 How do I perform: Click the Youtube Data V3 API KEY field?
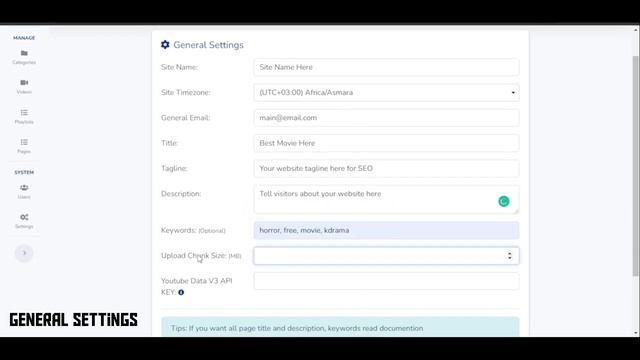click(x=386, y=281)
